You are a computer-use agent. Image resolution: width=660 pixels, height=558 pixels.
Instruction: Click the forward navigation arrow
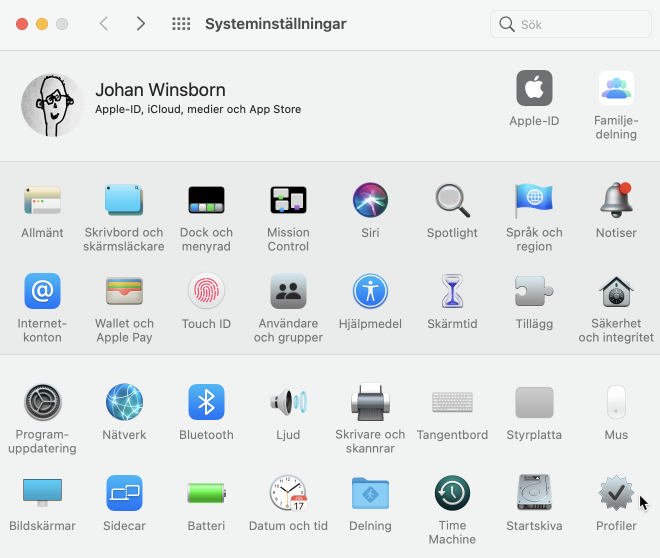coord(141,24)
